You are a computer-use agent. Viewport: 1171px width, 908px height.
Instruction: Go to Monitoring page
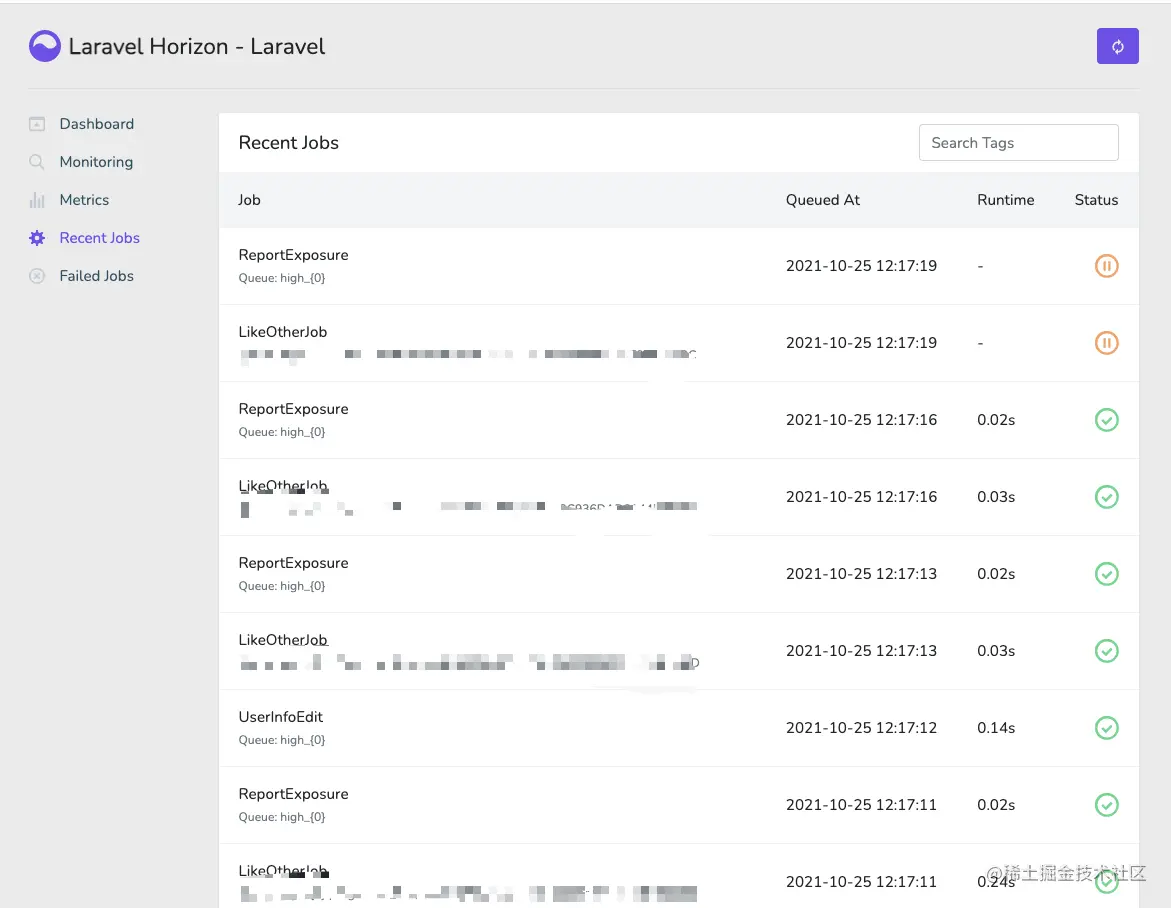tap(96, 162)
